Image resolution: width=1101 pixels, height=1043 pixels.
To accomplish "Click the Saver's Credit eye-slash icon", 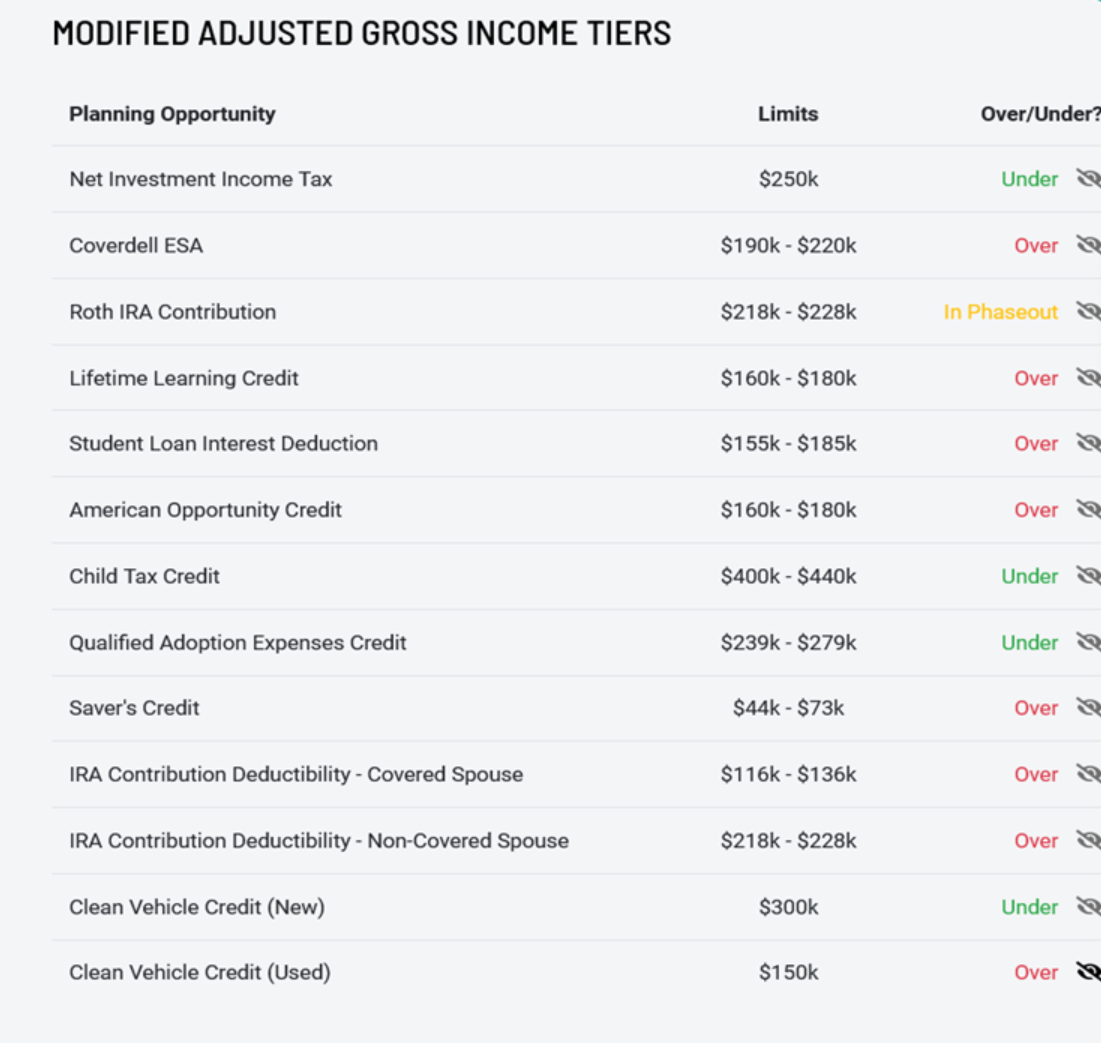I will click(x=1088, y=707).
